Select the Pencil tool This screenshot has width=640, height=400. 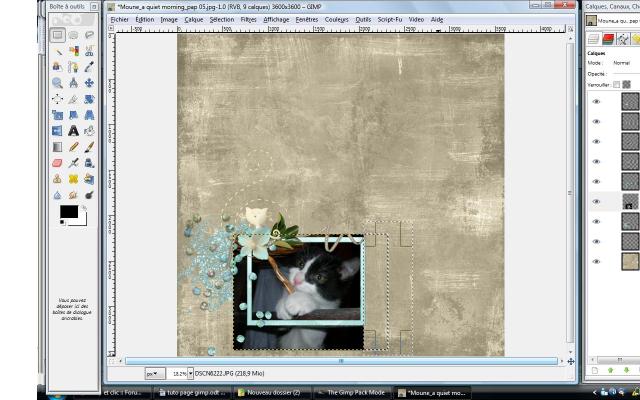click(x=73, y=147)
